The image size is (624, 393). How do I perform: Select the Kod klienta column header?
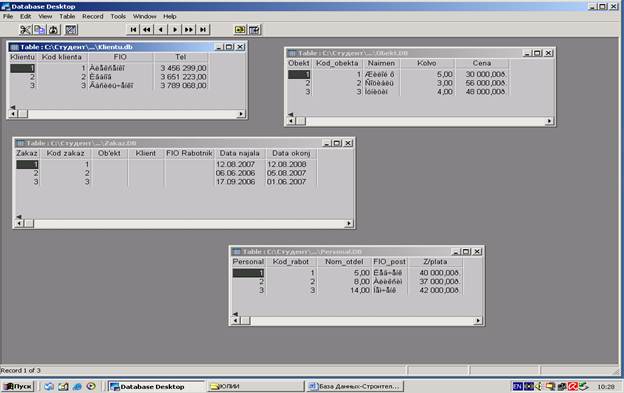coord(62,57)
